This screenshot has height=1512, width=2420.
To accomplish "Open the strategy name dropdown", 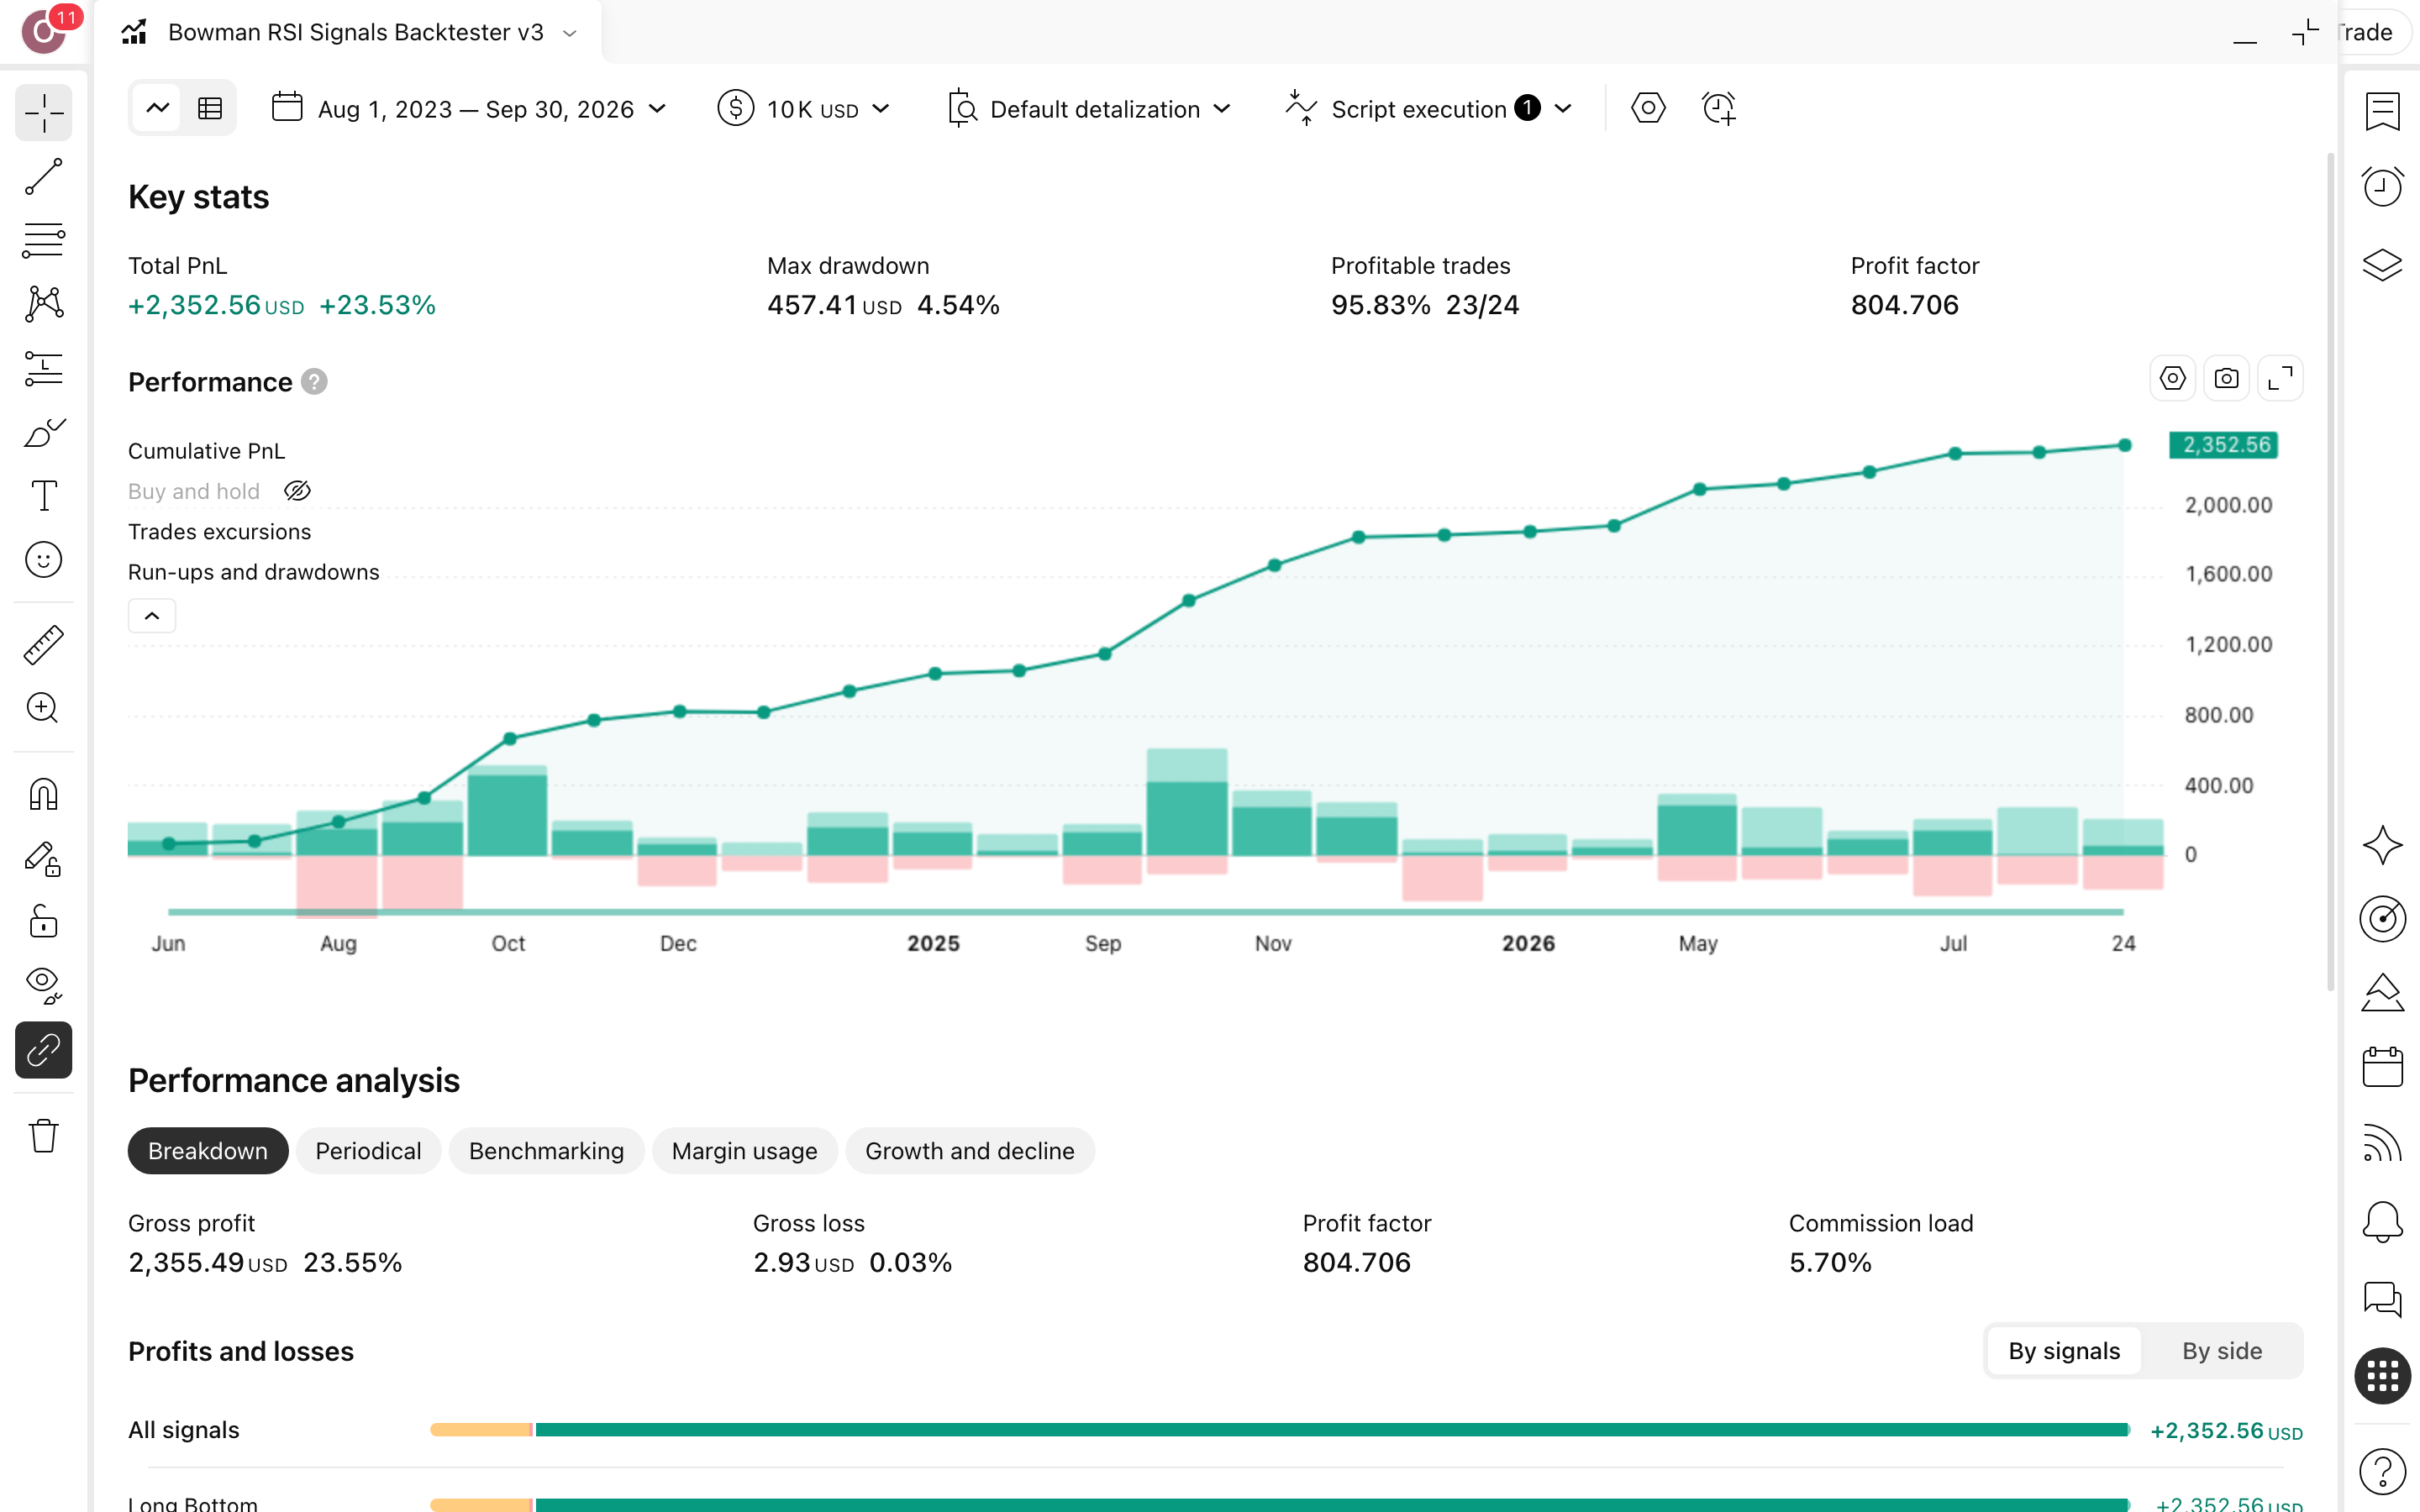I will click(x=570, y=33).
